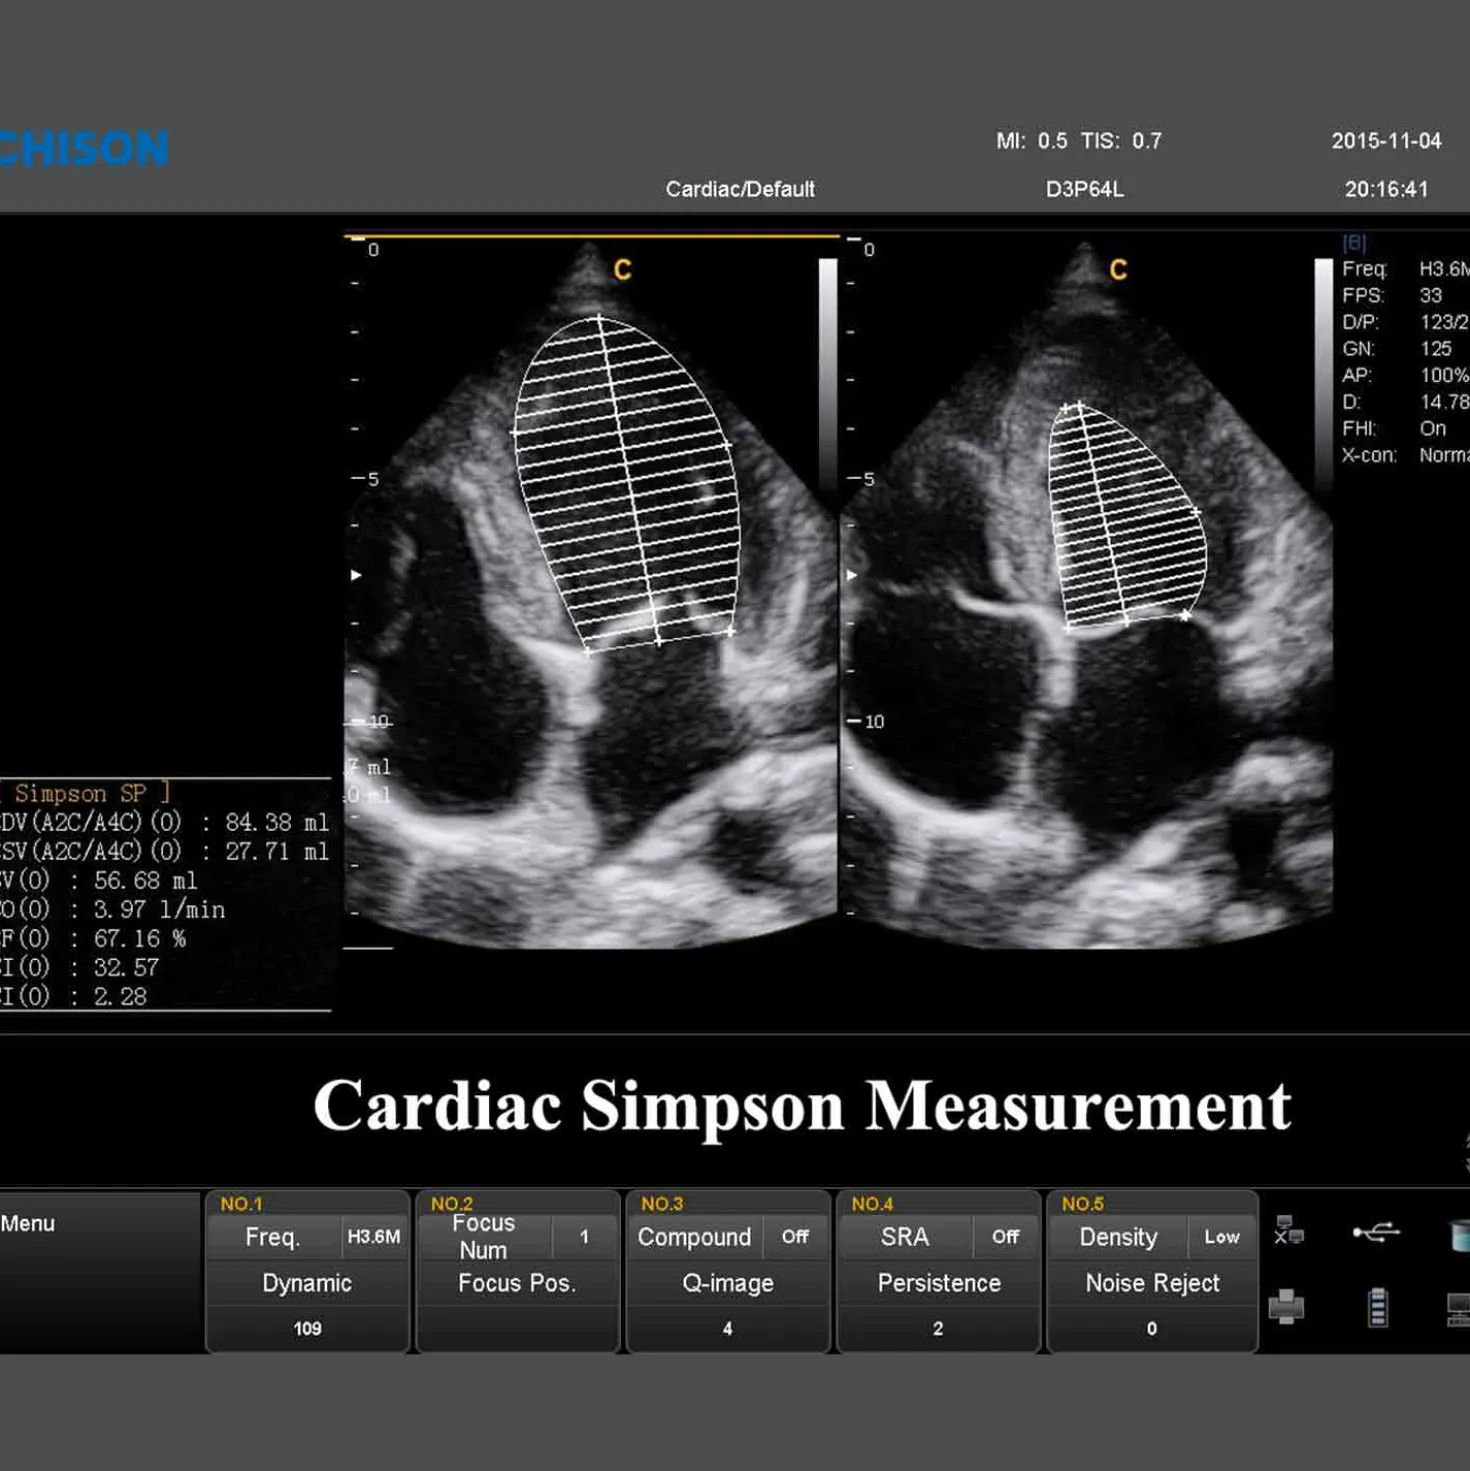Click the right ultrasound image

click(x=1088, y=592)
